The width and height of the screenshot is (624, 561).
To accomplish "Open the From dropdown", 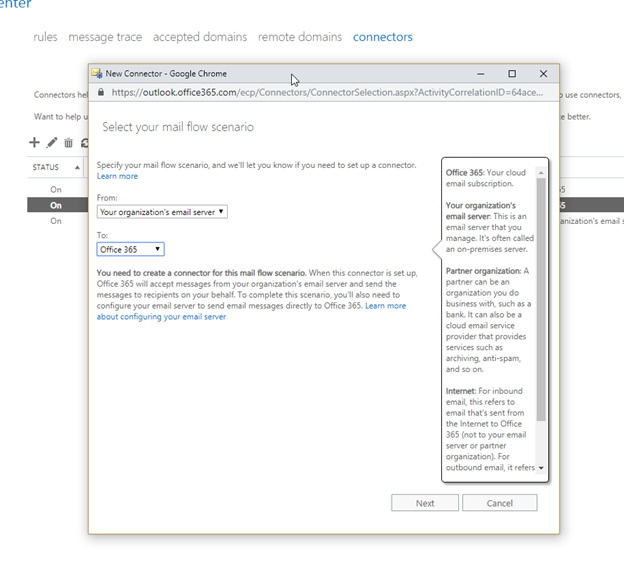I will (162, 212).
